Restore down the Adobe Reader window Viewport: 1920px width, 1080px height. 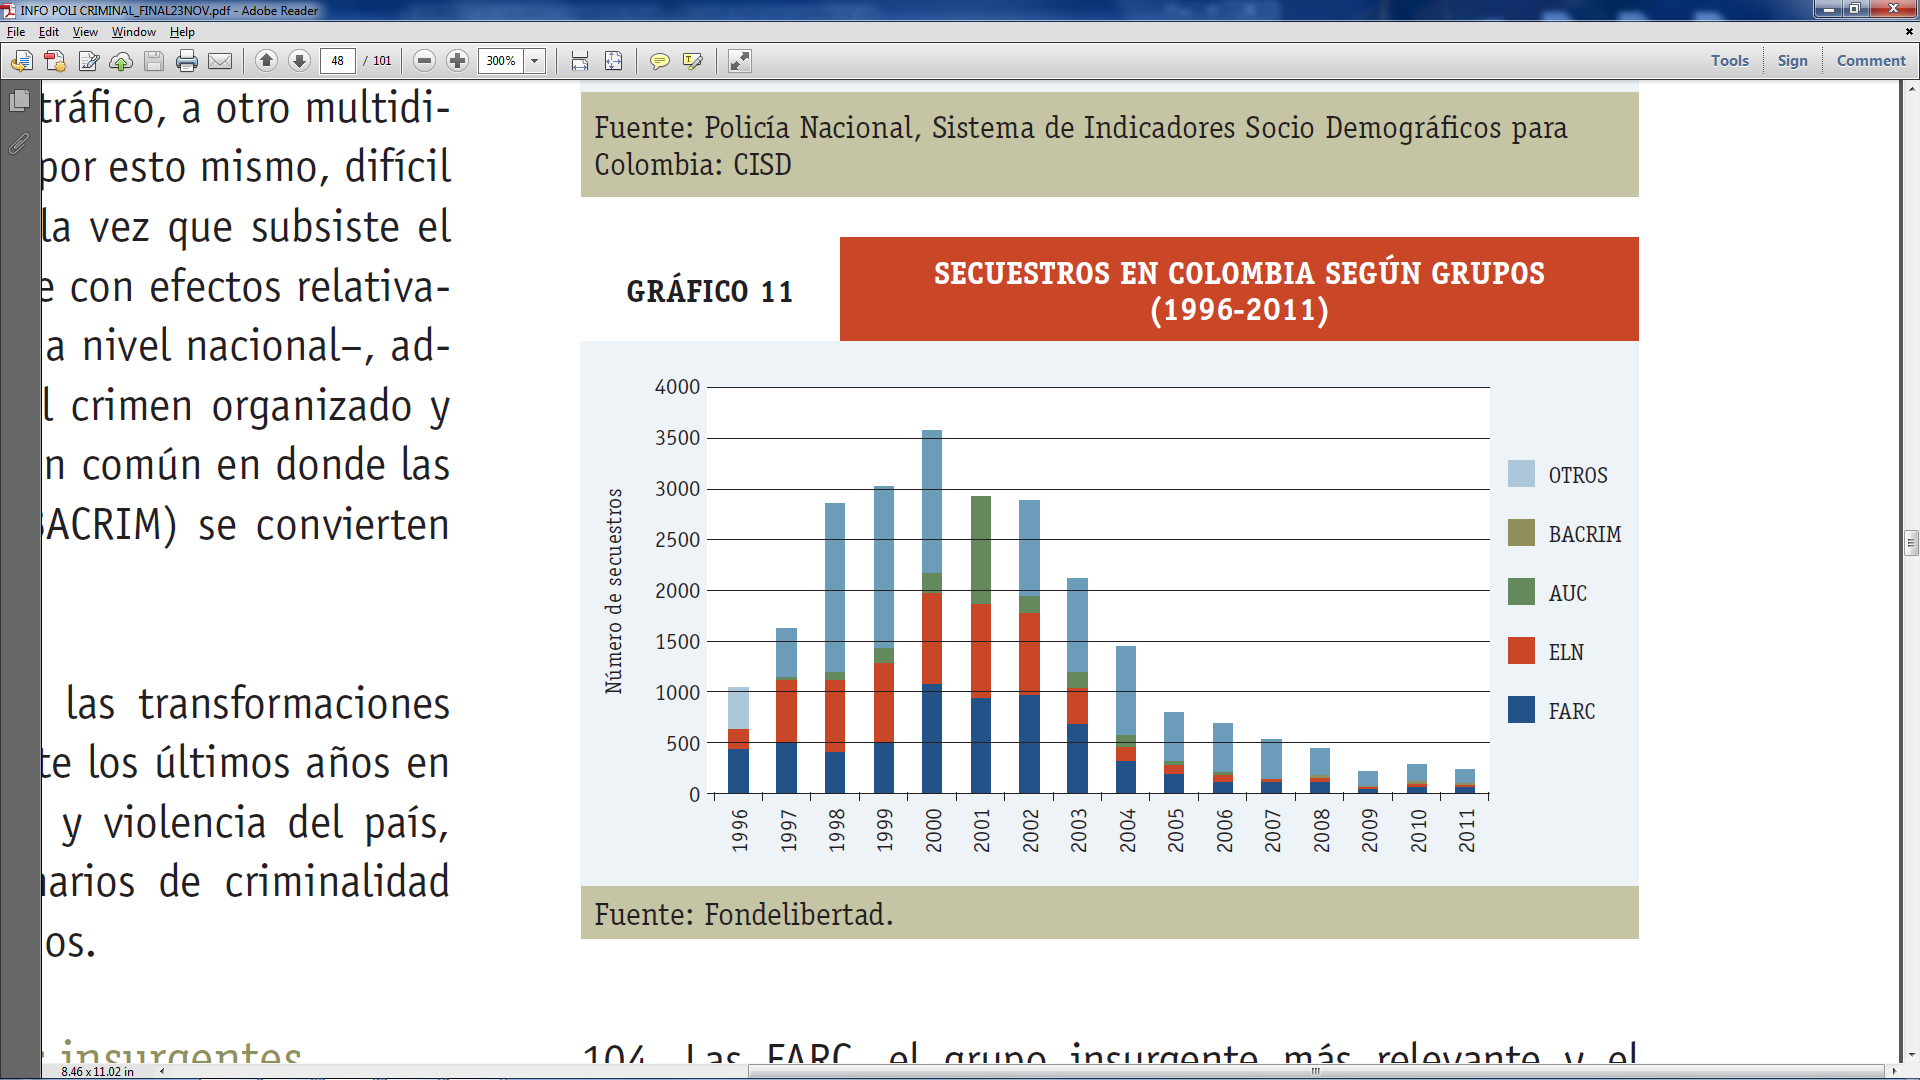1855,9
